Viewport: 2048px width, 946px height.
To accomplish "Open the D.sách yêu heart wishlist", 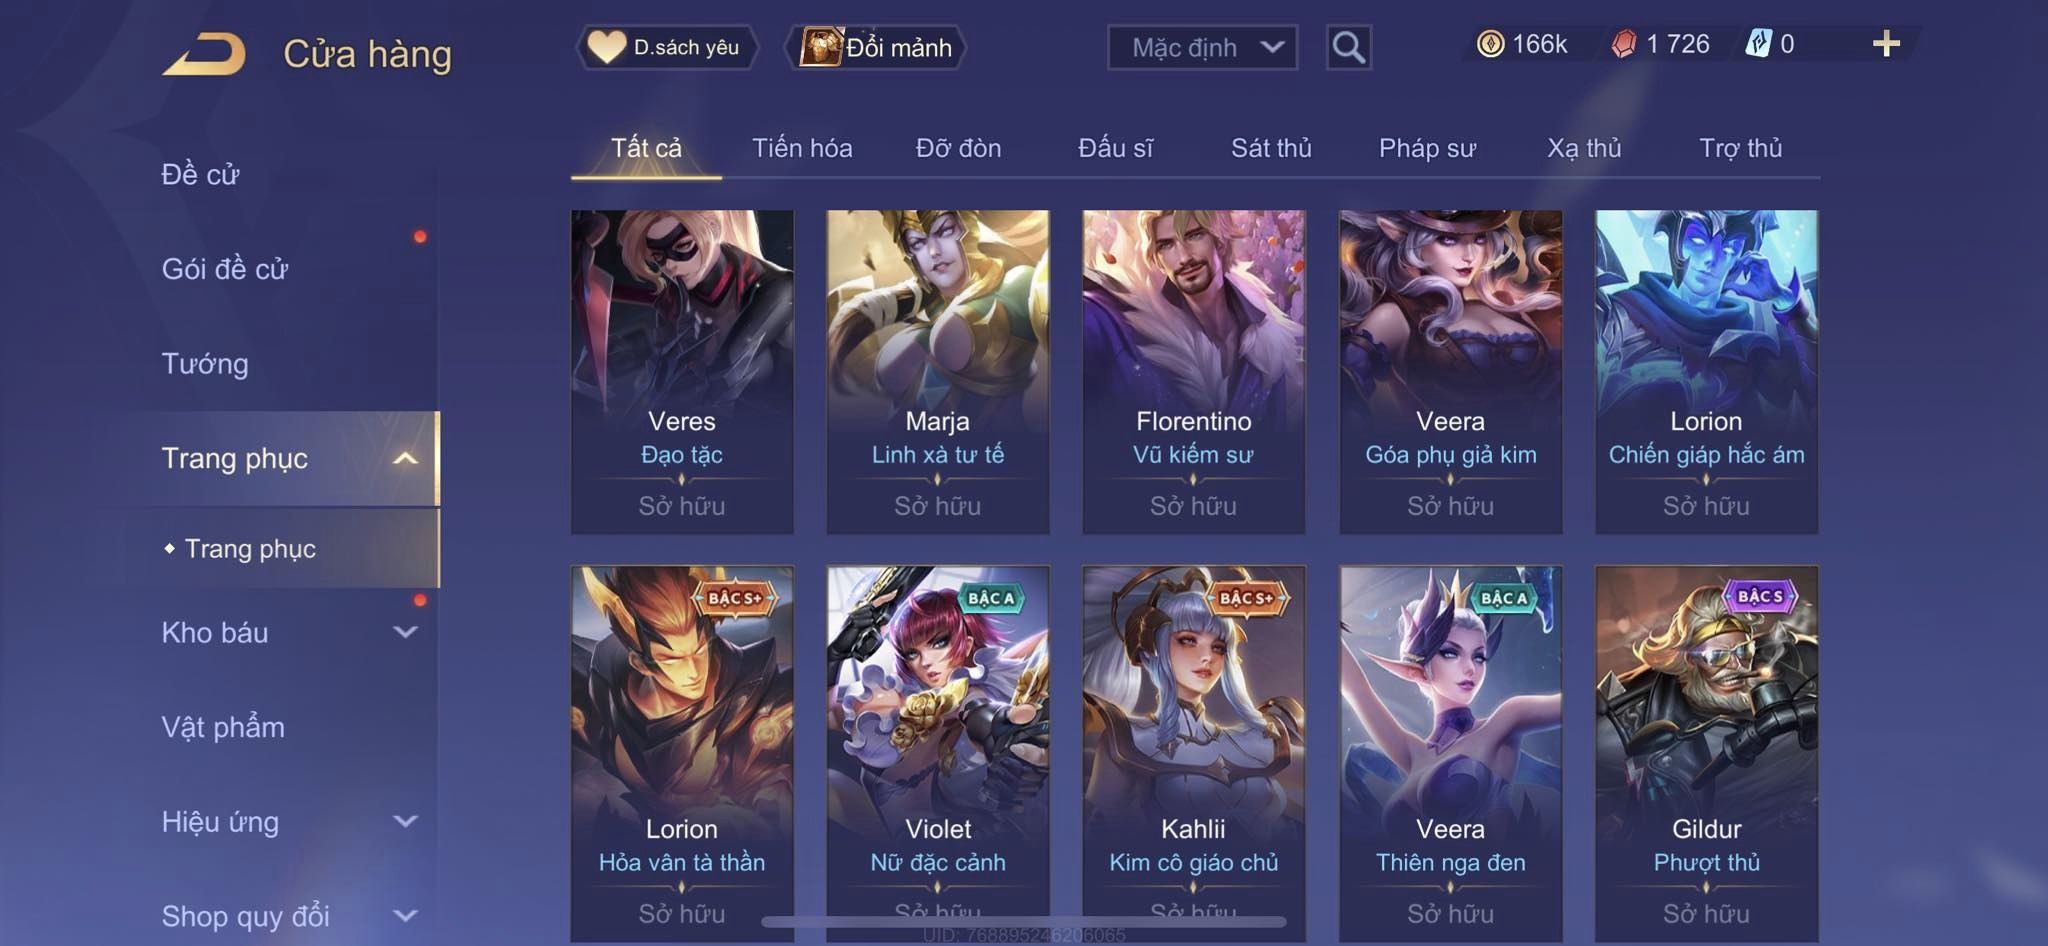I will [665, 47].
